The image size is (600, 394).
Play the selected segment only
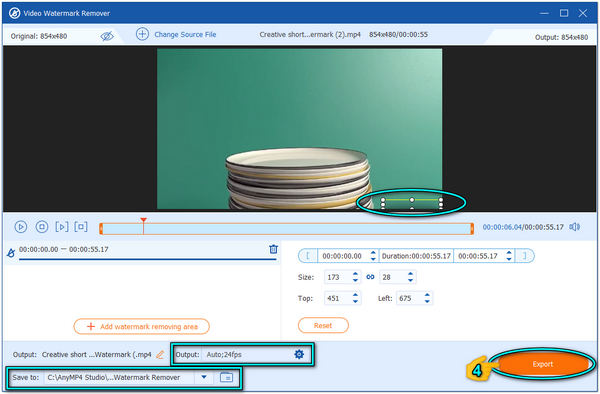[81, 227]
